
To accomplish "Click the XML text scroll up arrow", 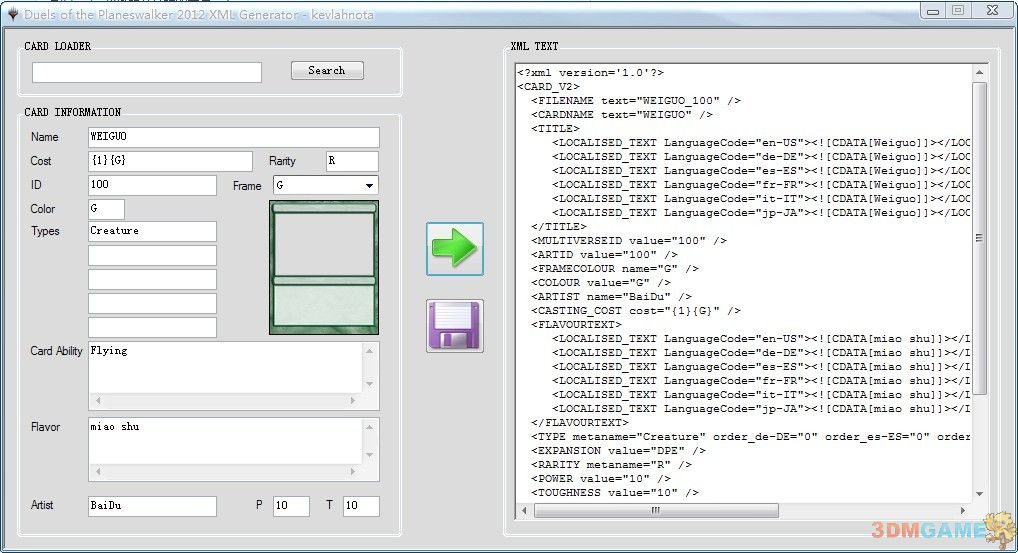I will (979, 72).
